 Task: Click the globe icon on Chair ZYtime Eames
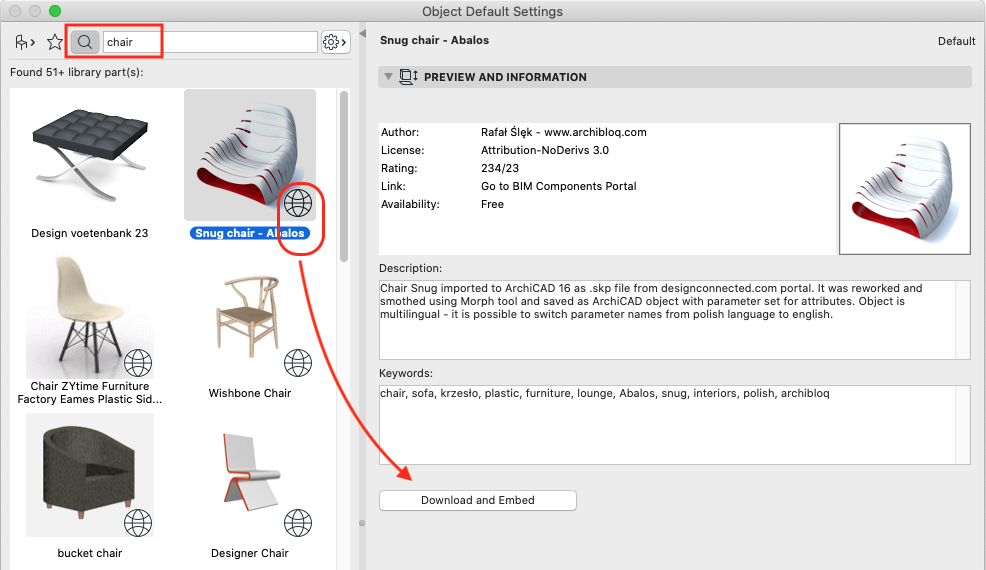138,363
